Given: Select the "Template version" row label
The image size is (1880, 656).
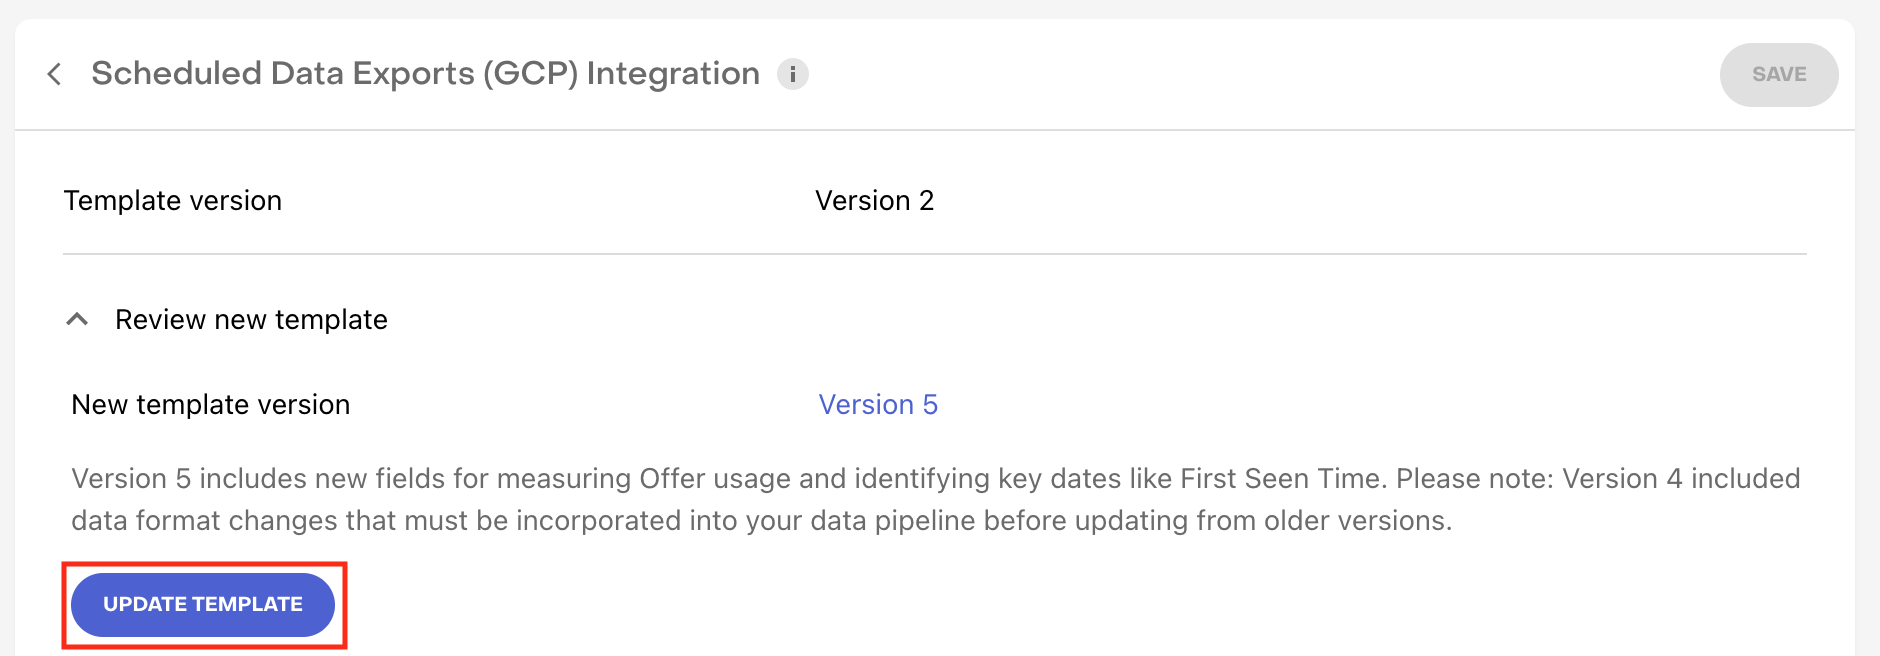Looking at the screenshot, I should pyautogui.click(x=173, y=201).
